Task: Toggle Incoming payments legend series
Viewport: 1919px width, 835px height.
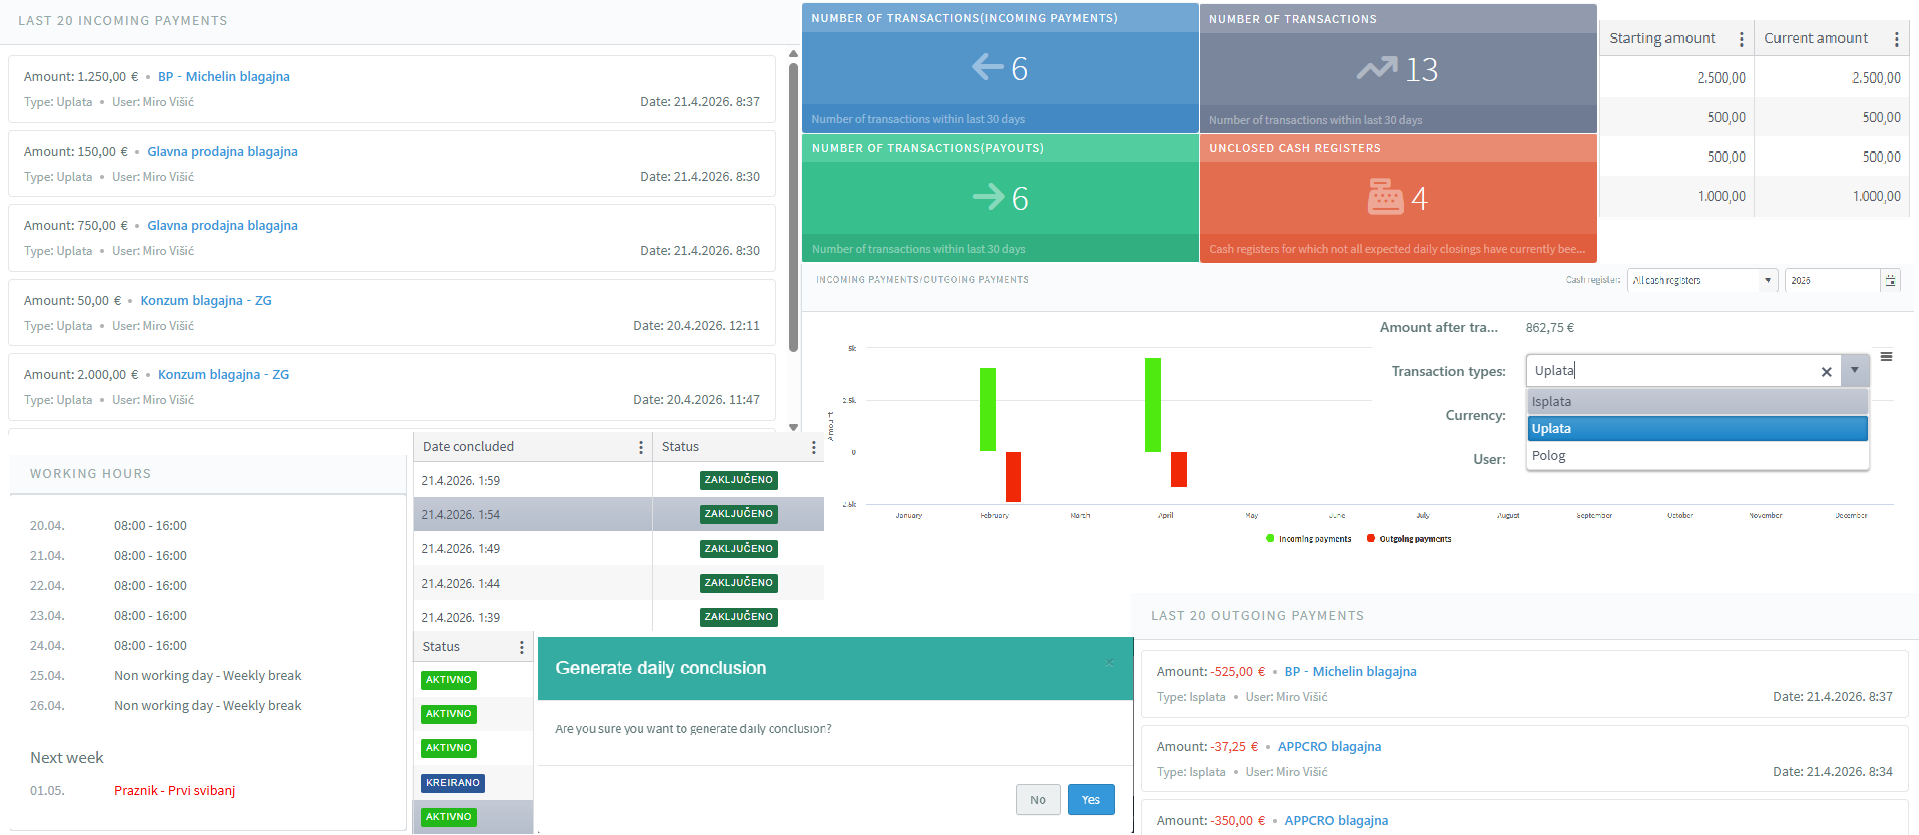Action: (1308, 539)
